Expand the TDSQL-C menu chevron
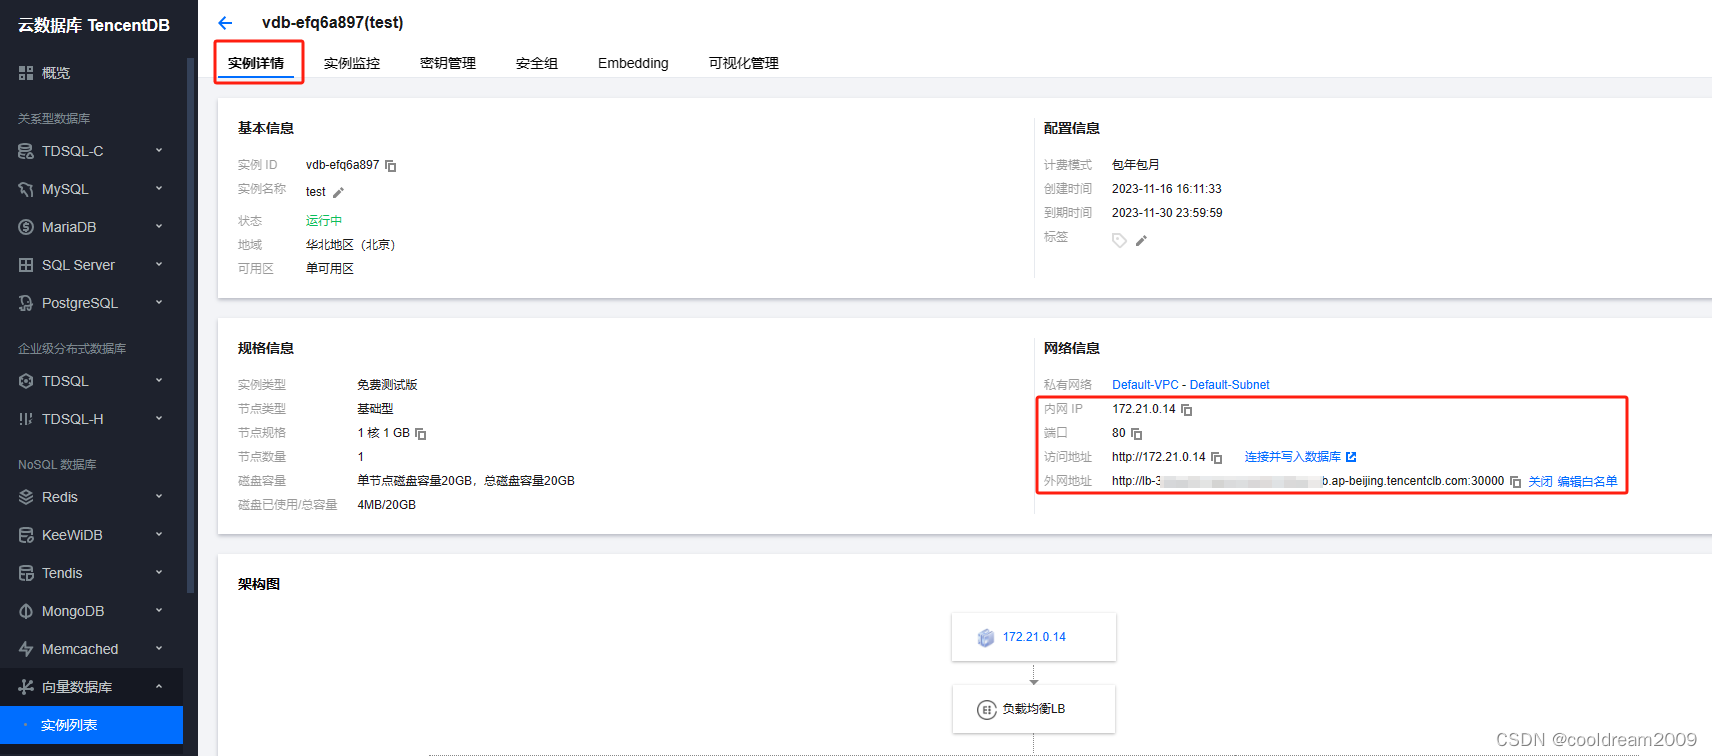The image size is (1712, 756). (159, 151)
